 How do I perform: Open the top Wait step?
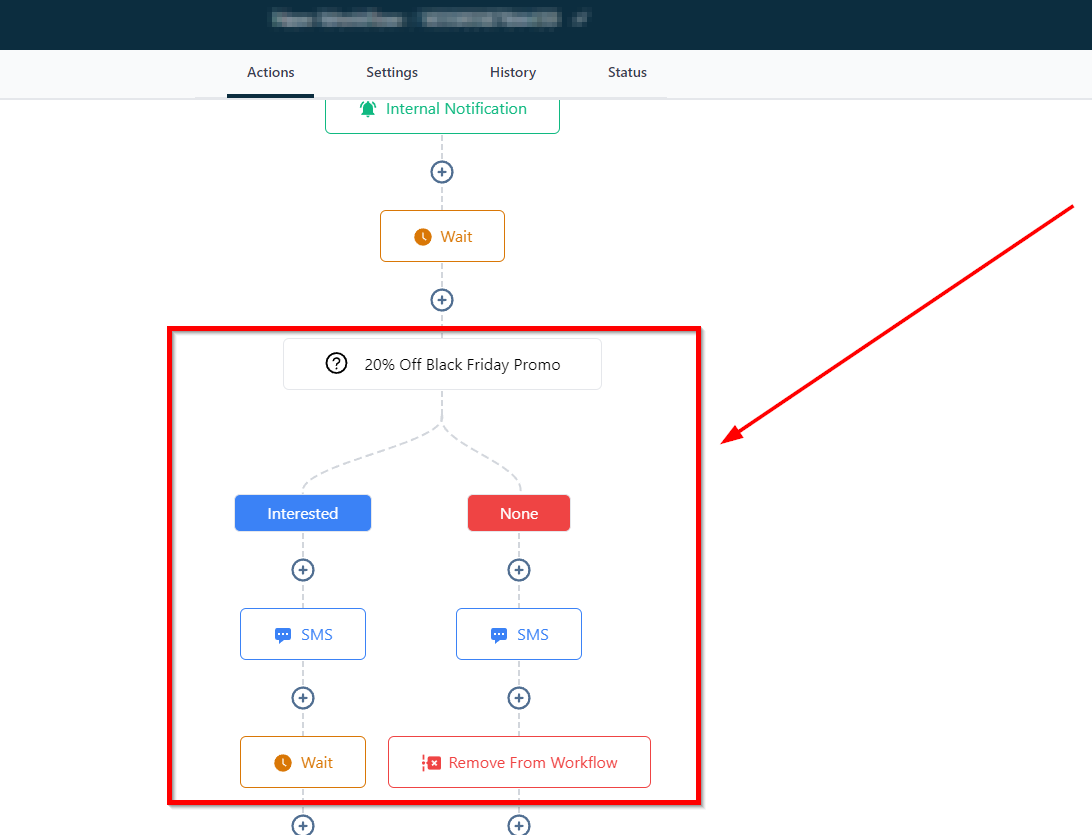tap(442, 236)
